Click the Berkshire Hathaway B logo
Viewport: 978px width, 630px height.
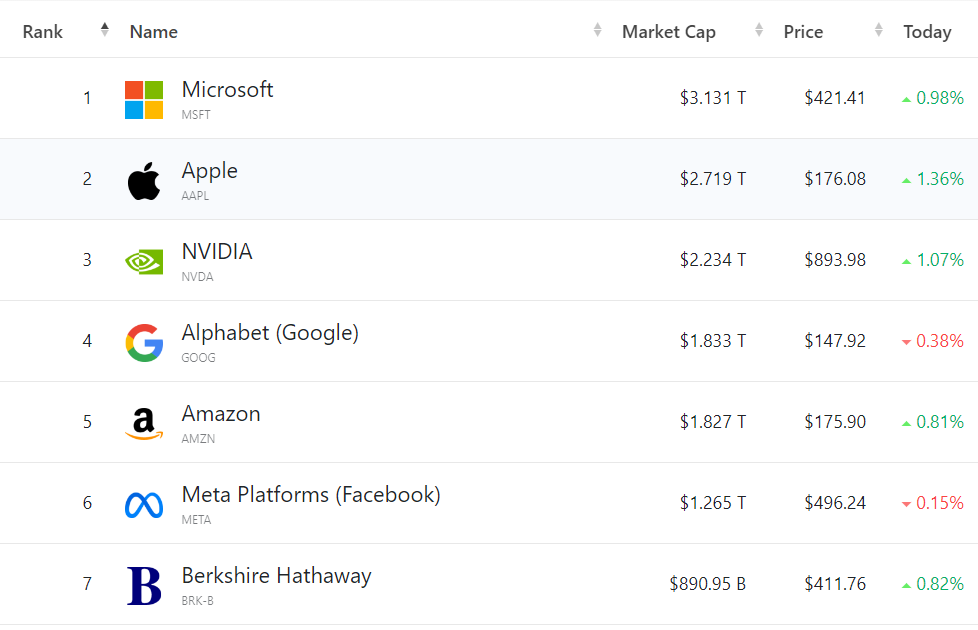click(x=144, y=586)
